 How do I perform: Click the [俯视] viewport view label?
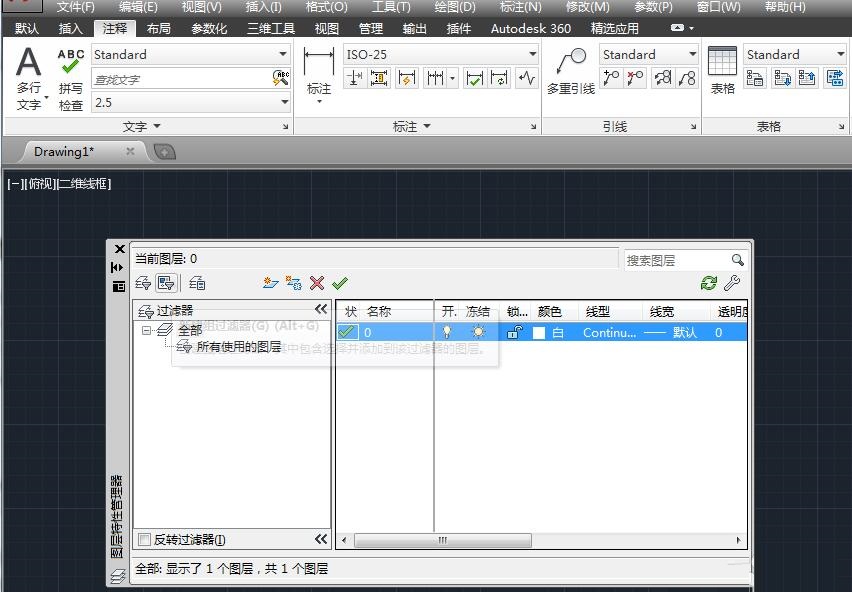(40, 184)
